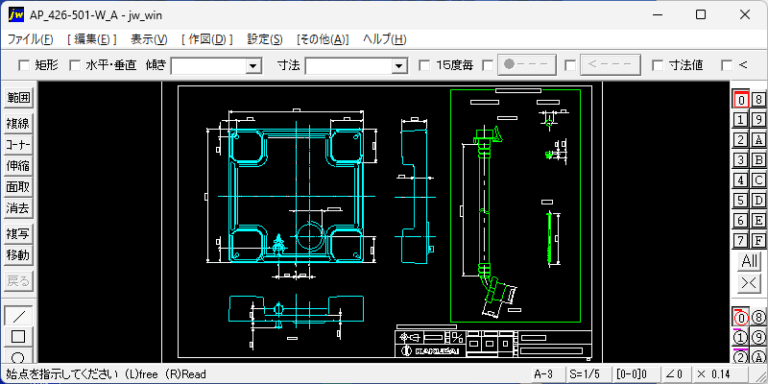Click inside the 寸法 input field
Viewport: 768px width, 384px height.
click(349, 66)
